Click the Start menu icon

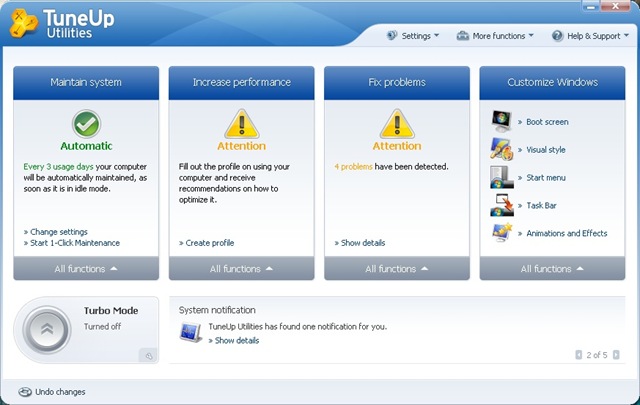502,177
